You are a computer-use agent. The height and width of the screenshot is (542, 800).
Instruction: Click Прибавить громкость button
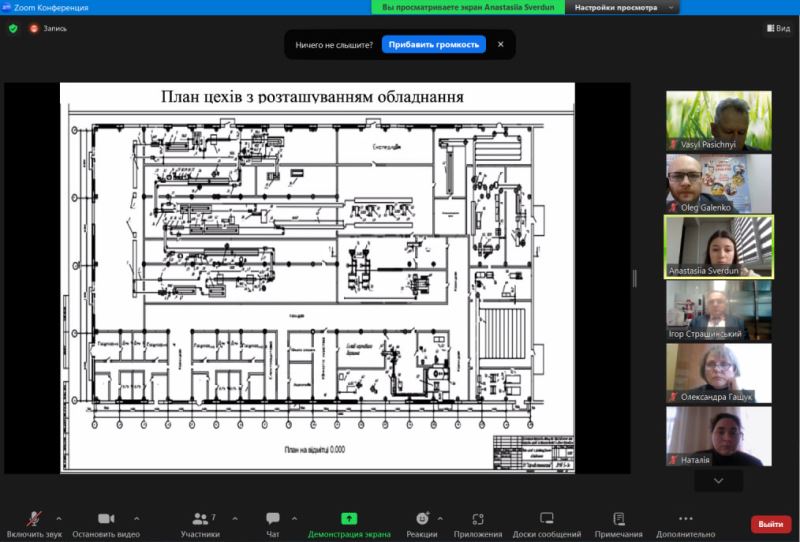(433, 44)
